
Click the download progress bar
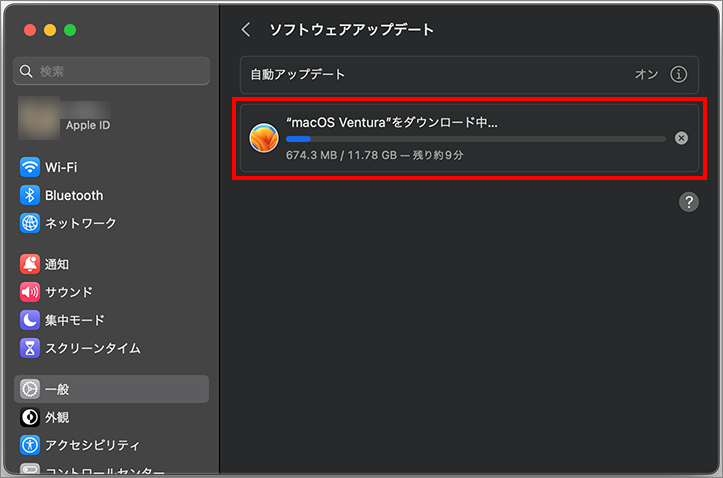click(476, 139)
